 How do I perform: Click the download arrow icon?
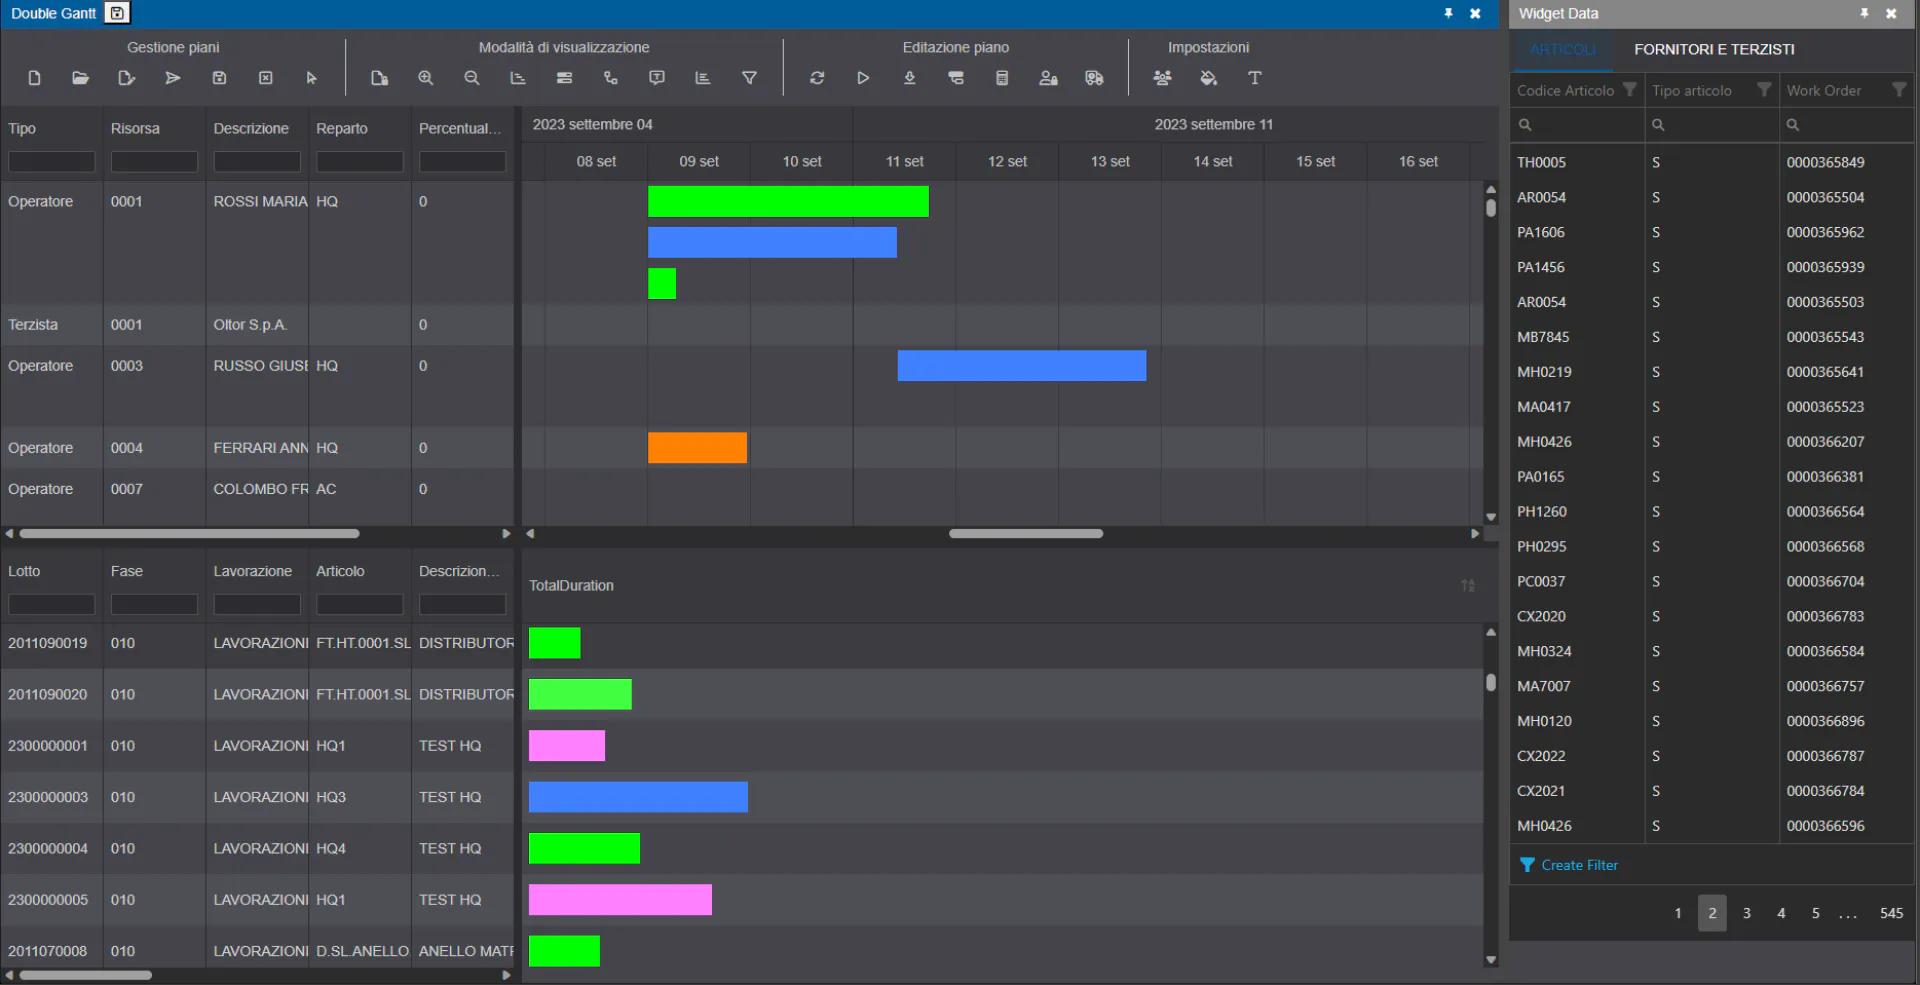point(909,78)
